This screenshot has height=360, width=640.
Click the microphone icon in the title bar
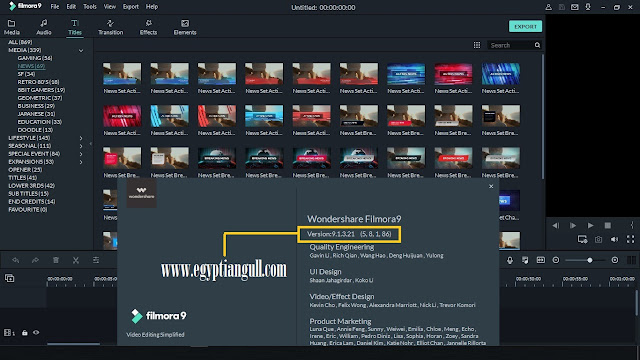click(x=588, y=7)
